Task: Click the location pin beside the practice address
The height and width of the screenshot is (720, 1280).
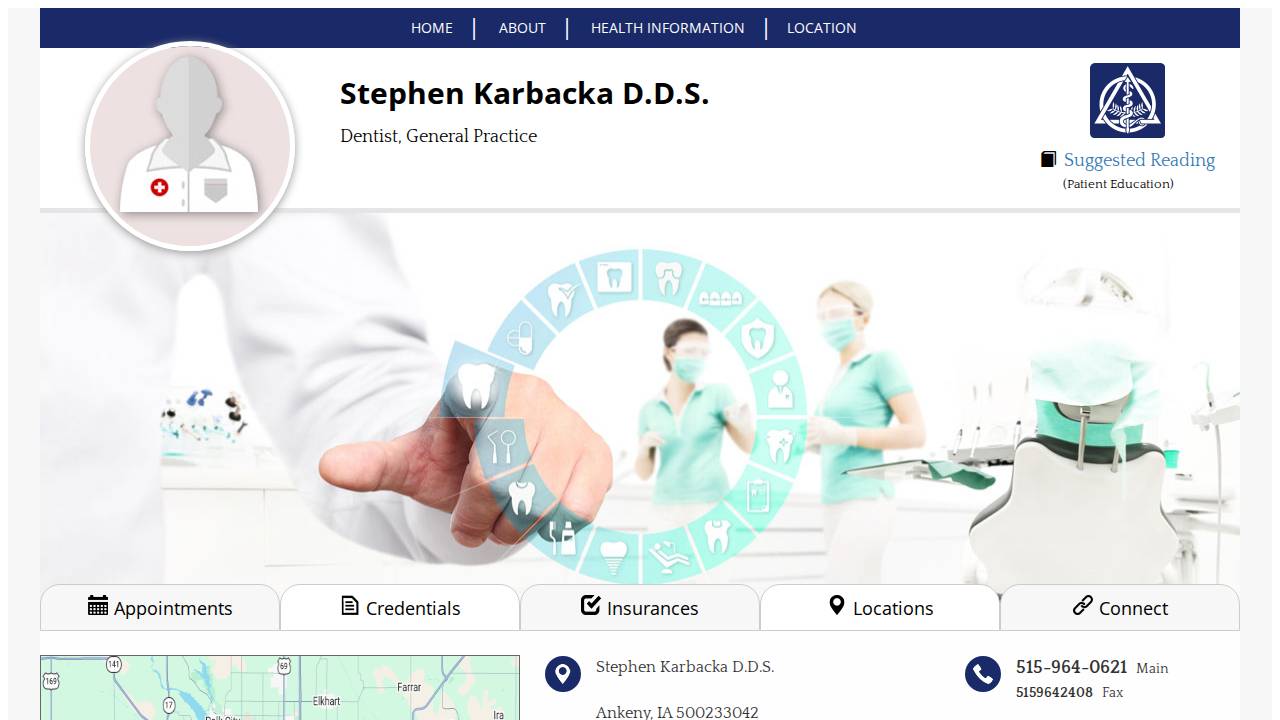Action: 563,675
